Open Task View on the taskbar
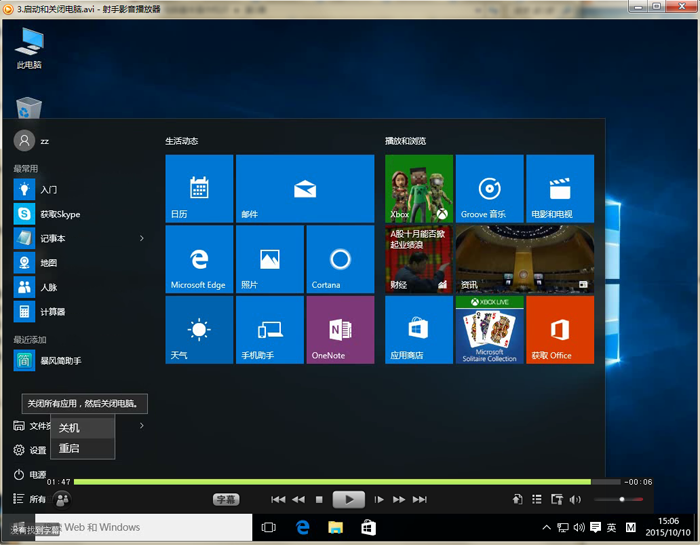 coord(268,527)
